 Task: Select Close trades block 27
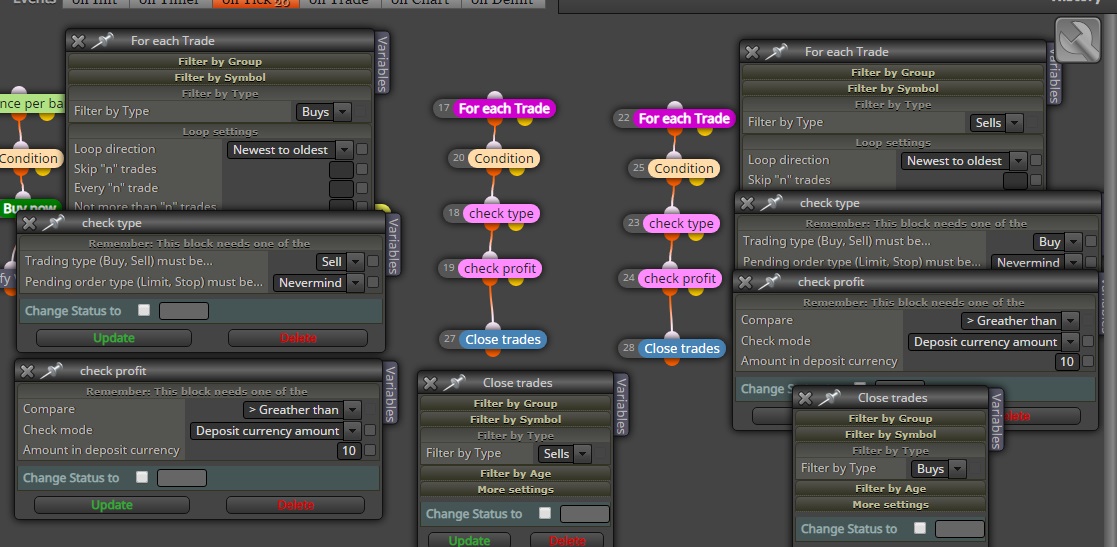click(x=503, y=339)
